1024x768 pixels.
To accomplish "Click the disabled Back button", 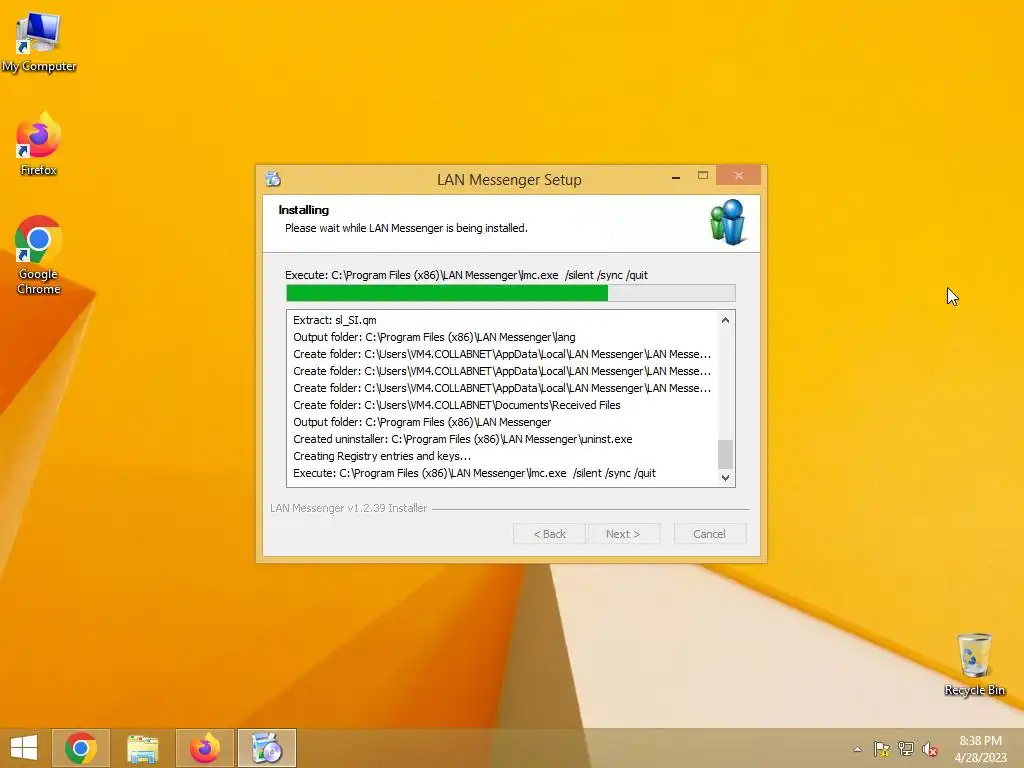I will (x=549, y=534).
